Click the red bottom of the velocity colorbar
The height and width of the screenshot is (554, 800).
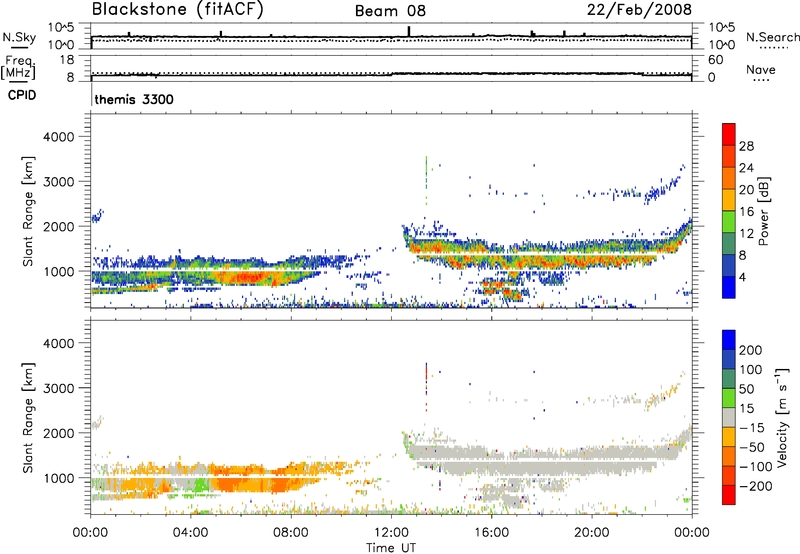729,495
